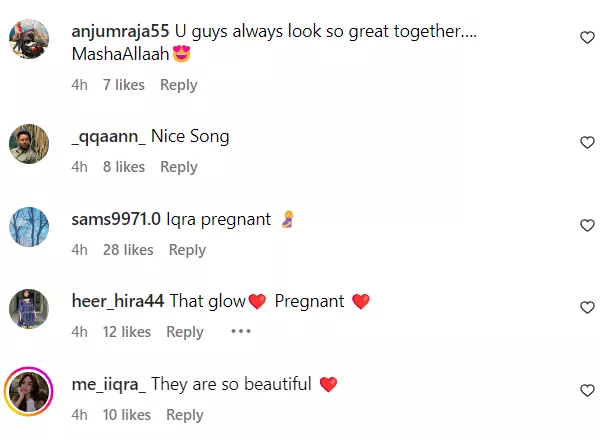The width and height of the screenshot is (600, 440).
Task: View _qqaann_'s profile avatar
Action: click(x=29, y=144)
